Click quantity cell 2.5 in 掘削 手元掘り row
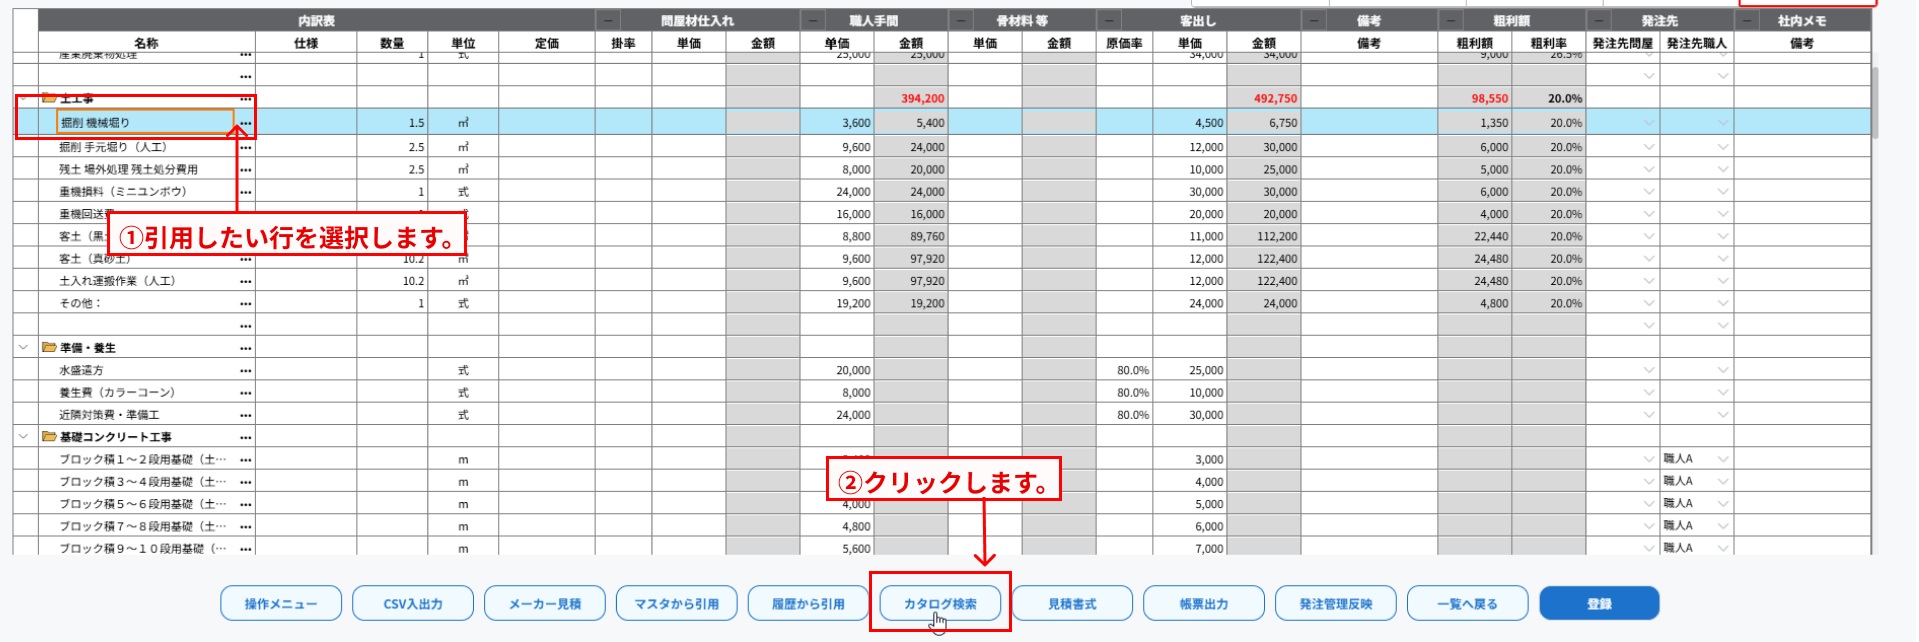This screenshot has width=1919, height=642. [x=392, y=147]
